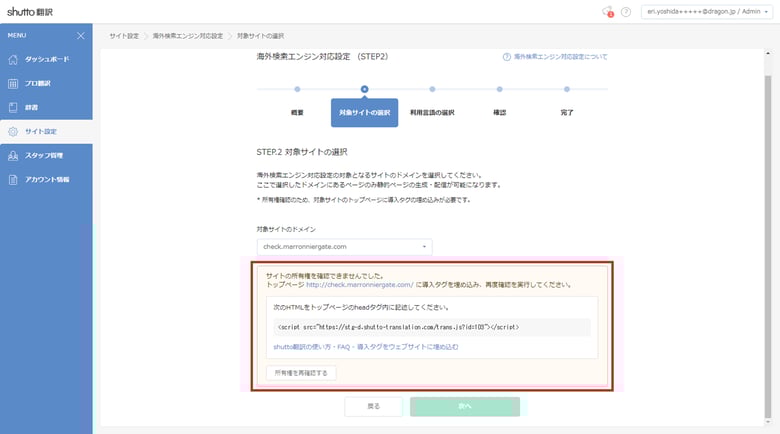Open the http://check.marronniergate.com/ link
This screenshot has height=434, width=780.
pyautogui.click(x=360, y=285)
